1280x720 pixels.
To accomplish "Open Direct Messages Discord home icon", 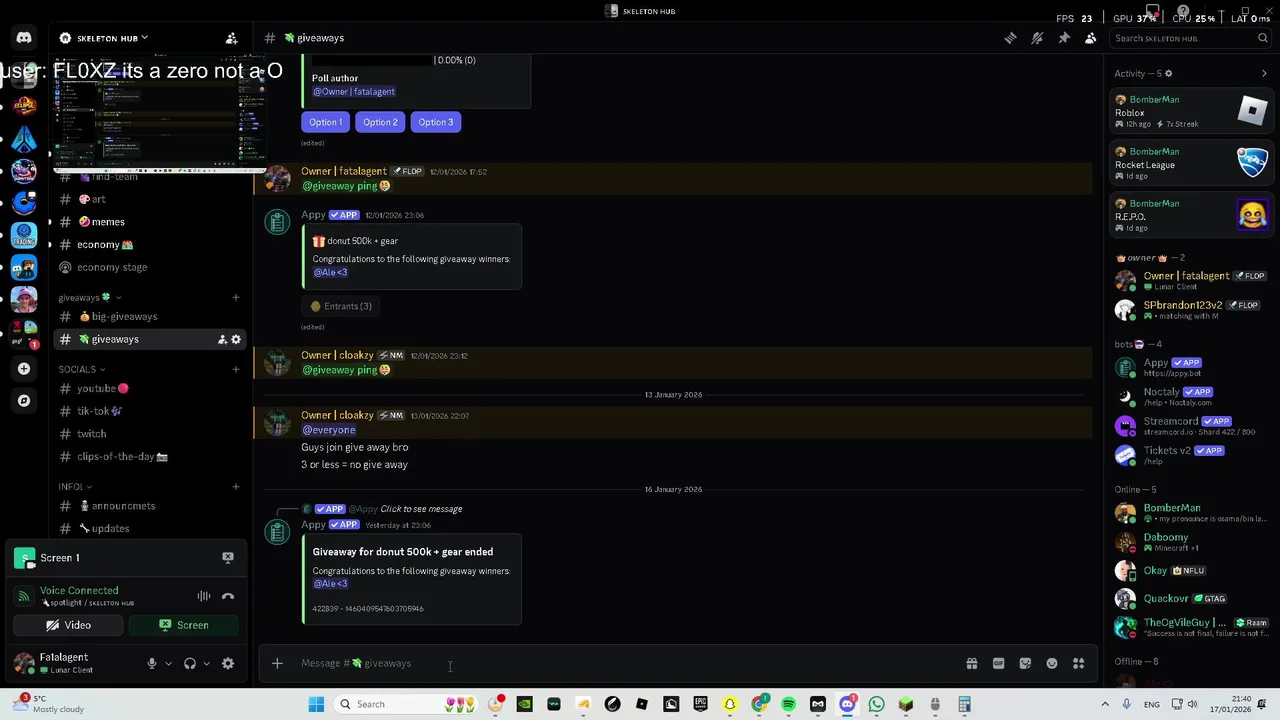I will point(24,38).
